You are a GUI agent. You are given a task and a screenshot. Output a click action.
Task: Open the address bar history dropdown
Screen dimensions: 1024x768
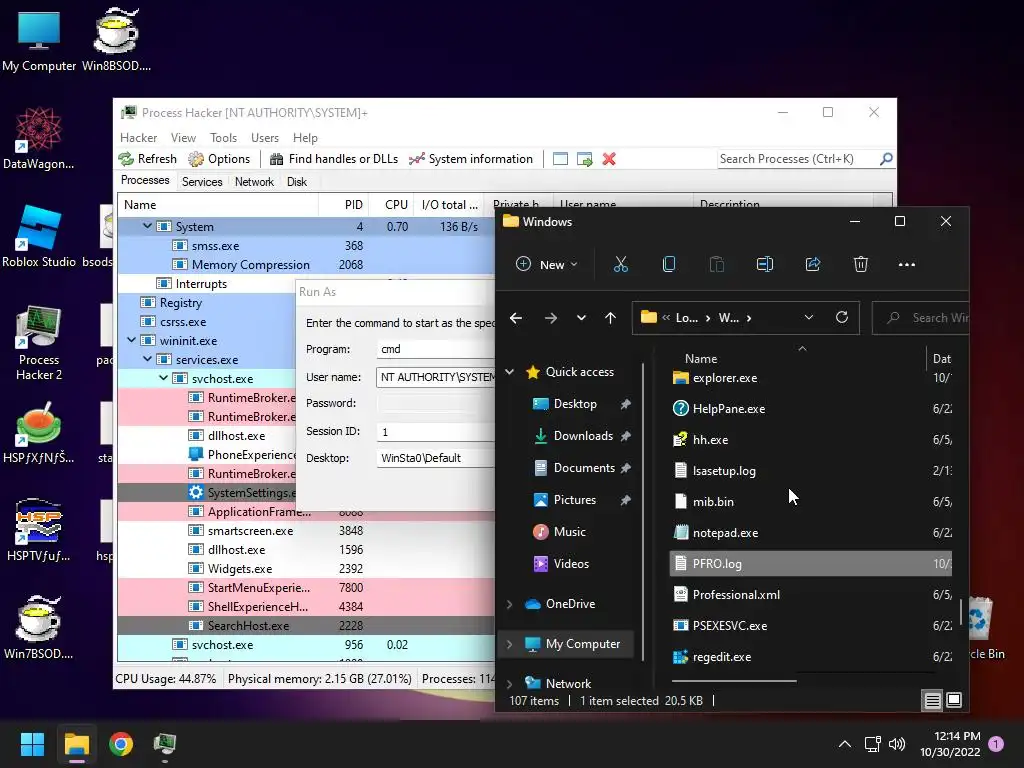[x=808, y=317]
